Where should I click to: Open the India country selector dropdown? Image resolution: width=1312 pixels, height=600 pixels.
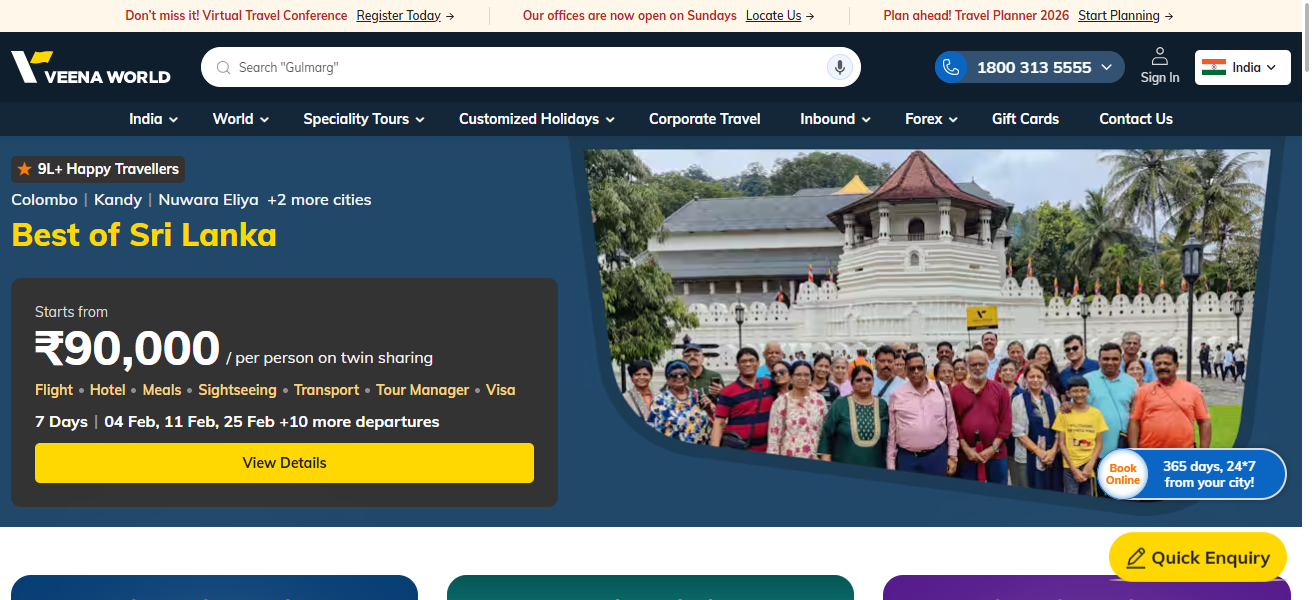(x=1243, y=67)
